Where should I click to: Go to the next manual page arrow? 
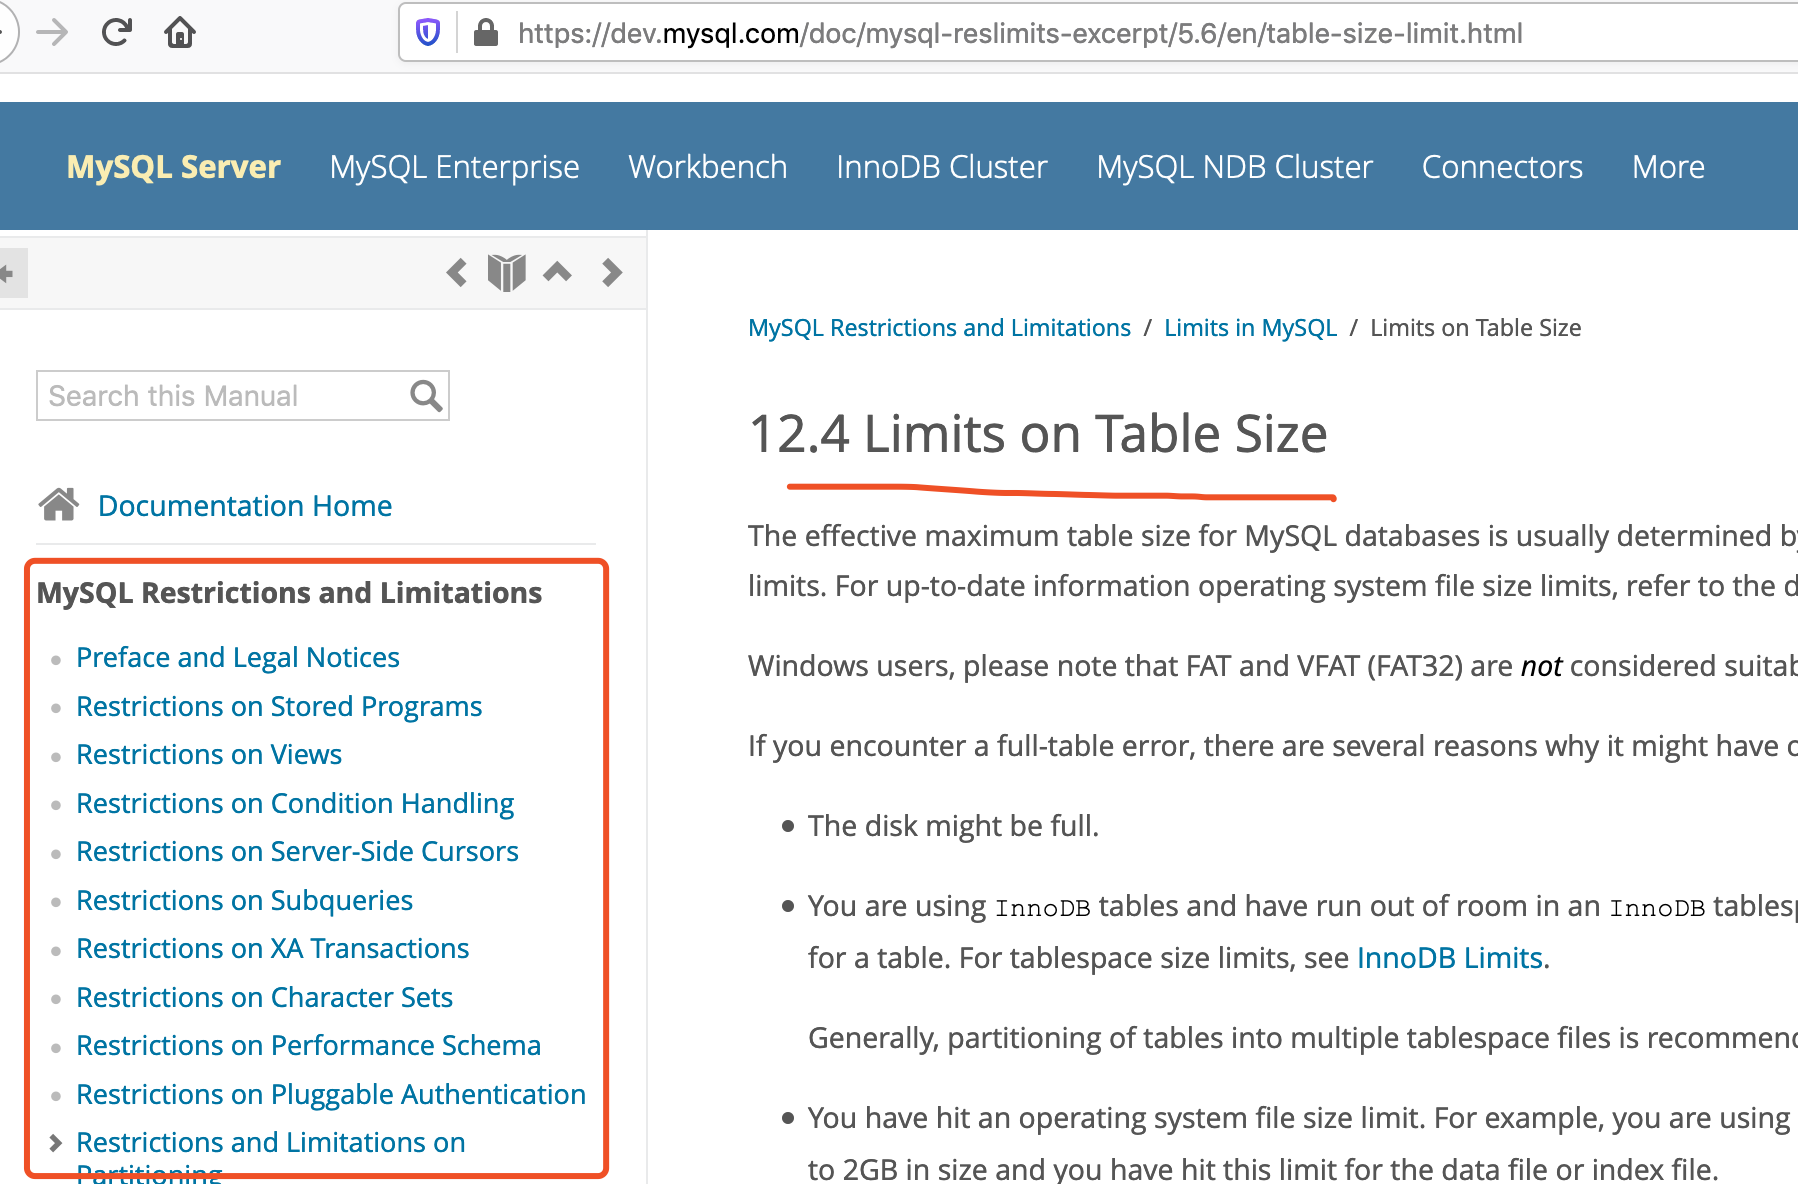pos(612,272)
